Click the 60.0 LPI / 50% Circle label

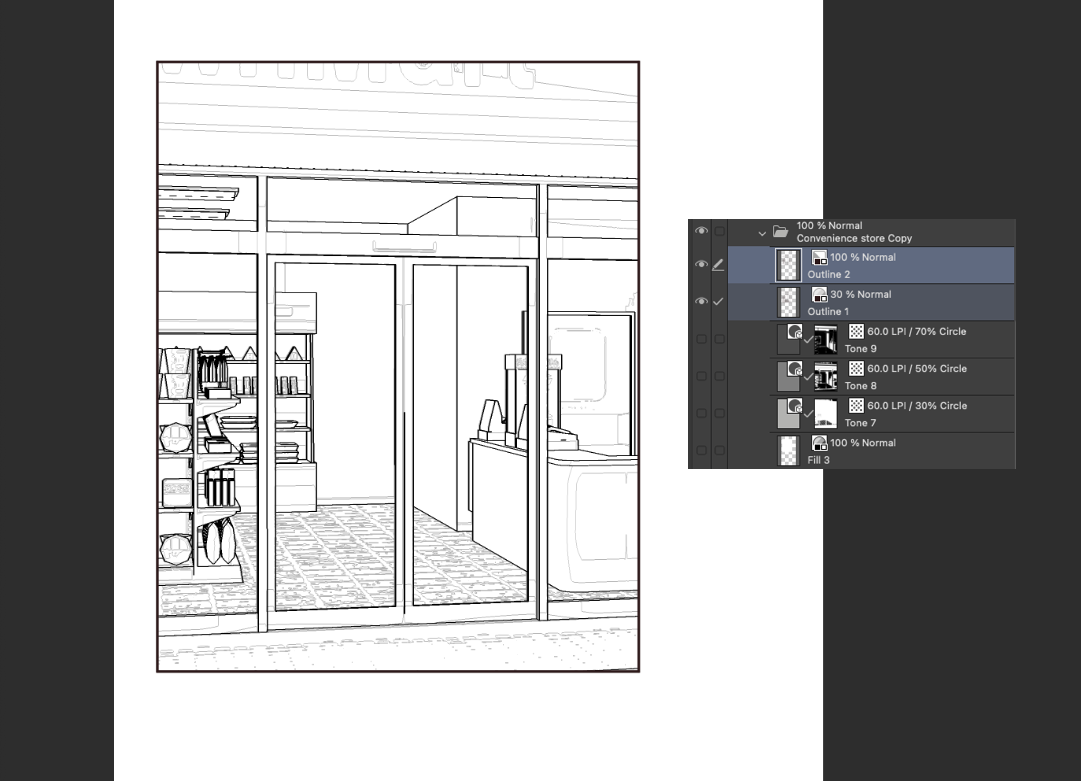(917, 369)
